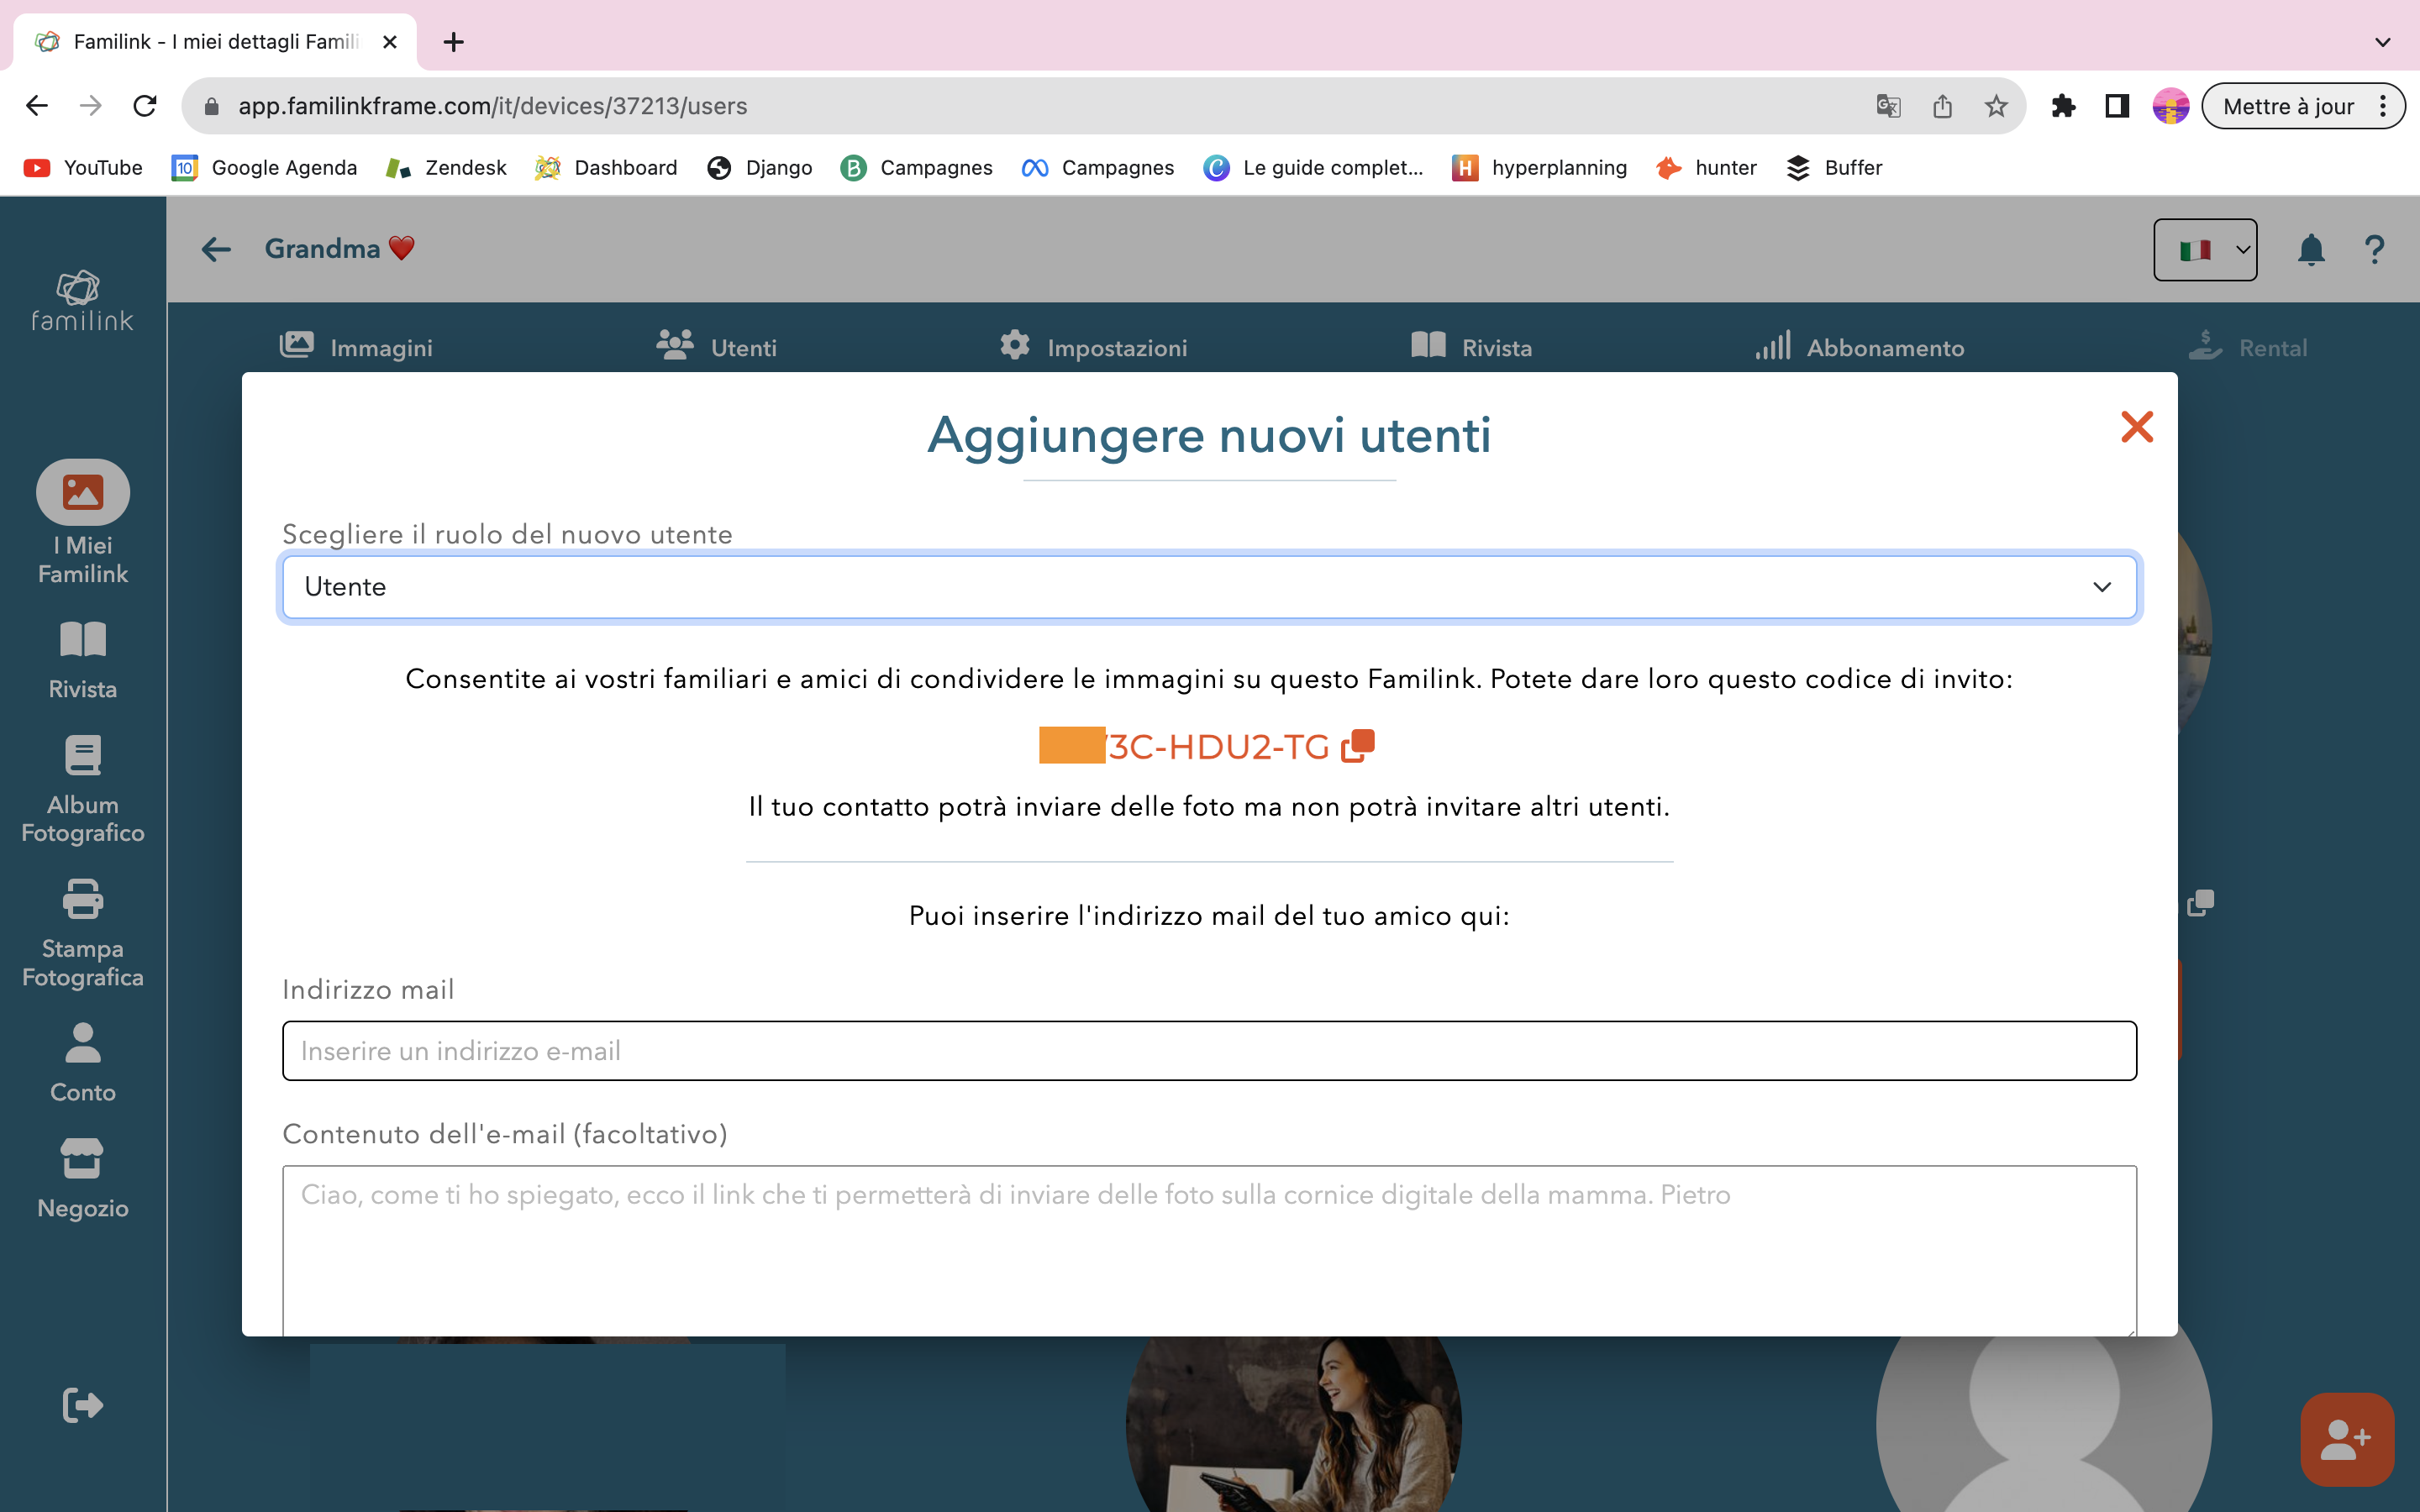Screen dimensions: 2420x1512
Task: Switch to the Utenti tab
Action: pos(716,347)
